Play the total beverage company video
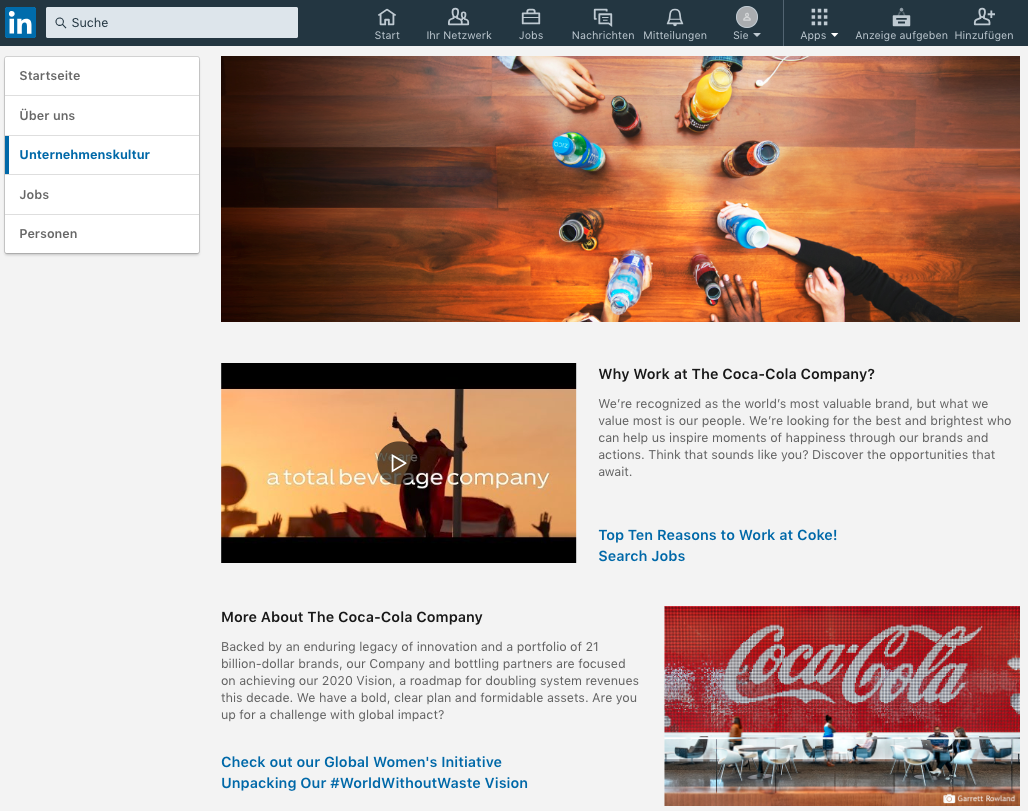This screenshot has height=811, width=1028. pos(398,463)
